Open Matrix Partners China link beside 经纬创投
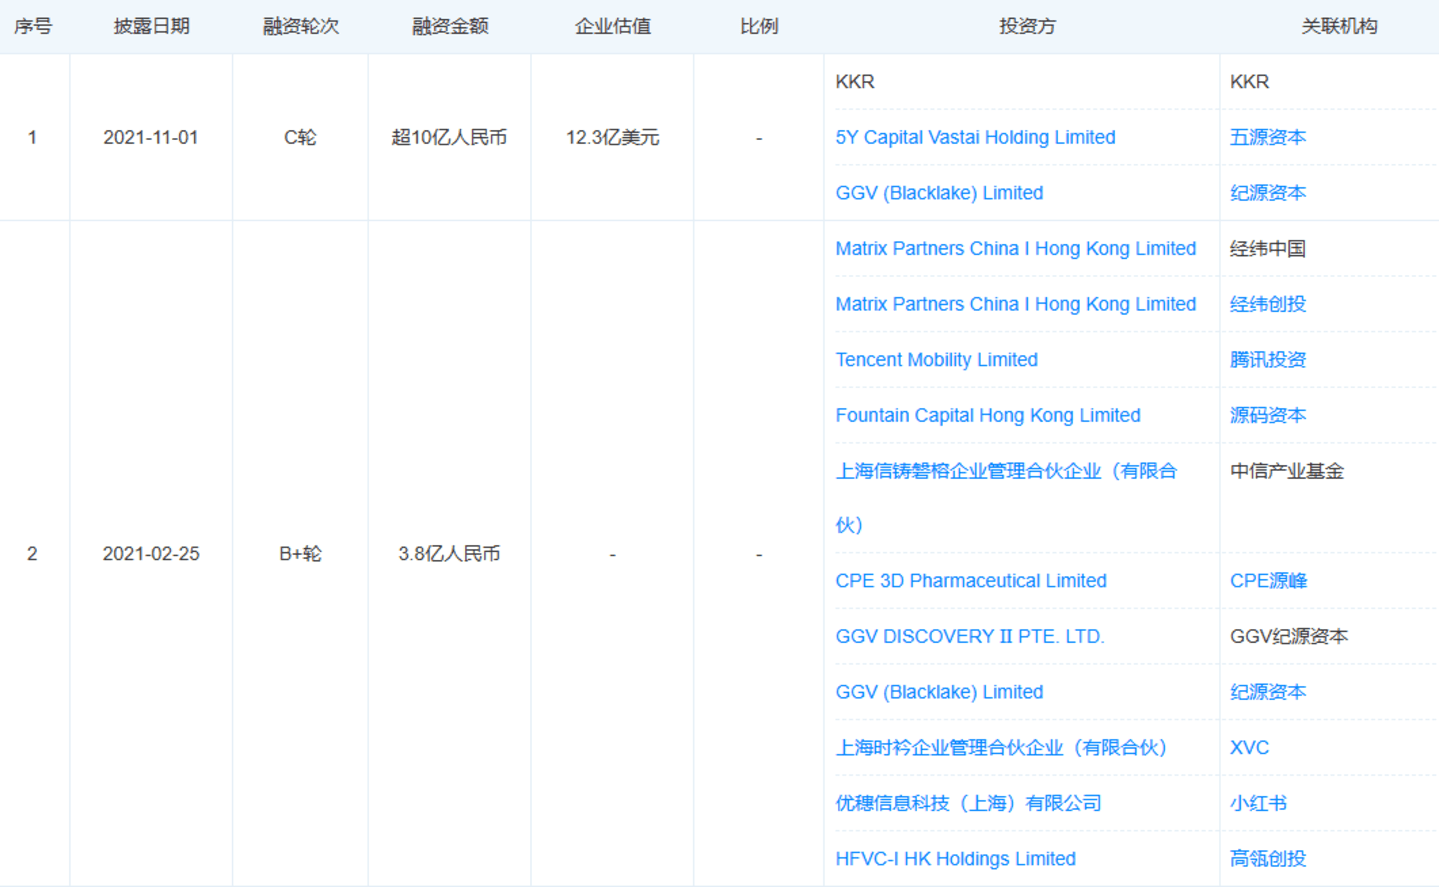The width and height of the screenshot is (1439, 887). (x=1015, y=304)
